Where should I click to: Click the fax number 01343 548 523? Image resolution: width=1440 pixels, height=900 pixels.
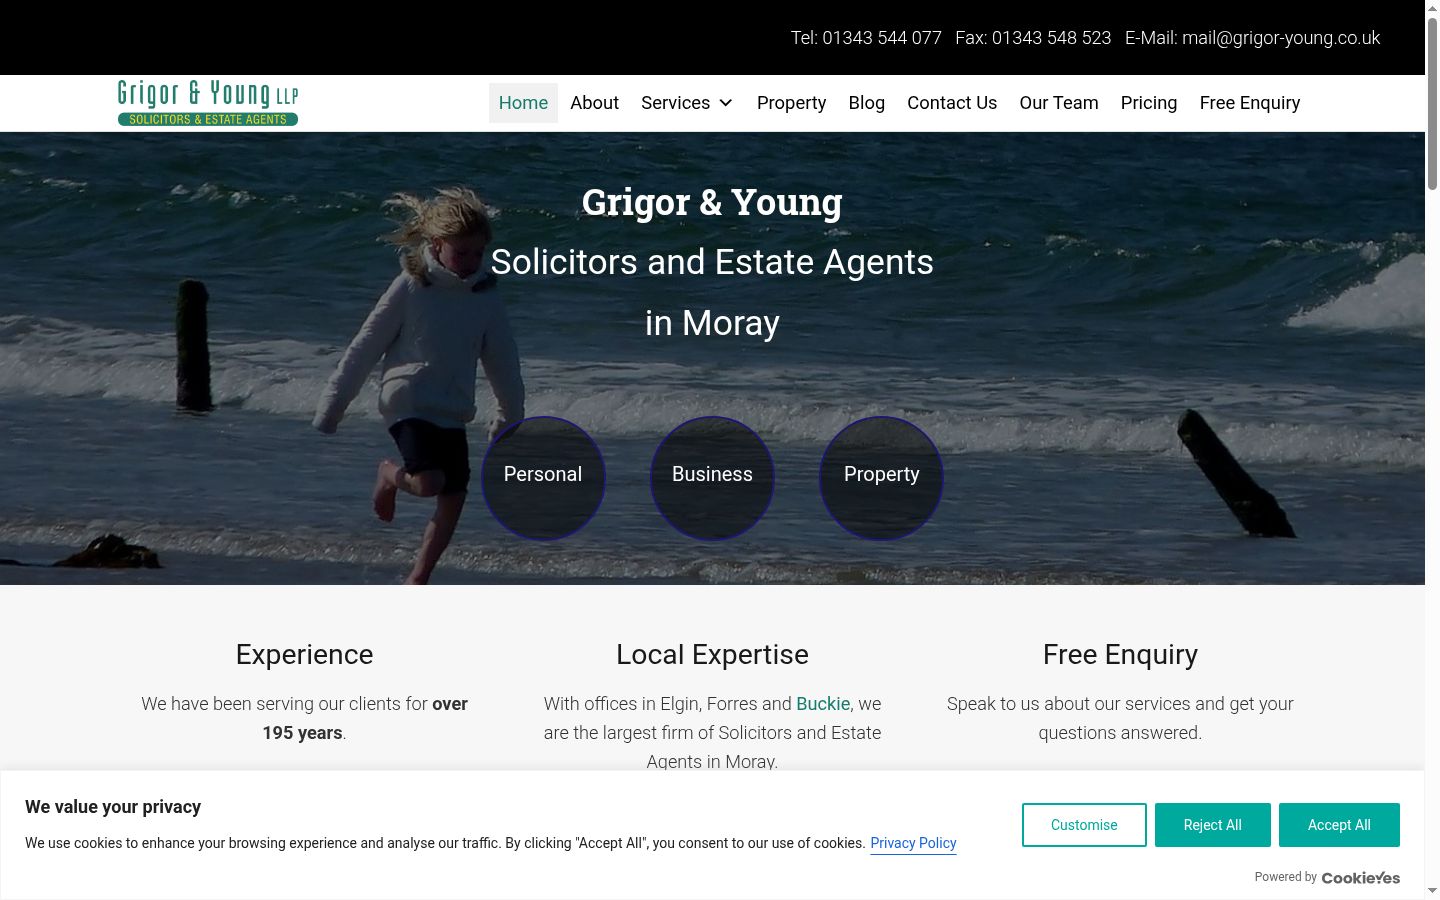coord(1051,38)
